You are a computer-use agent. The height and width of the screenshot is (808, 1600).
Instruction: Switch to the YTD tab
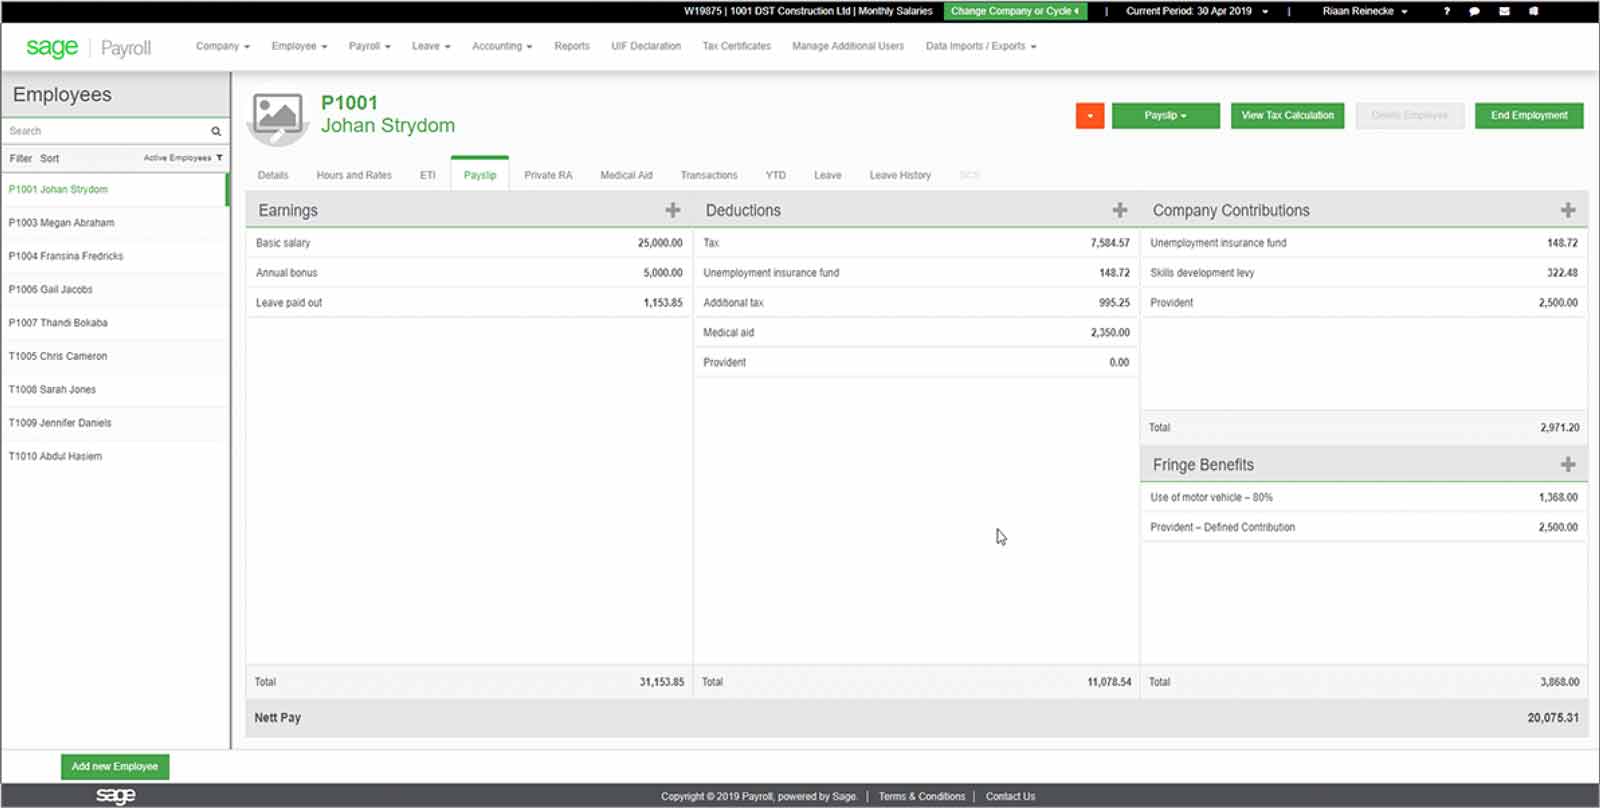[x=776, y=175]
